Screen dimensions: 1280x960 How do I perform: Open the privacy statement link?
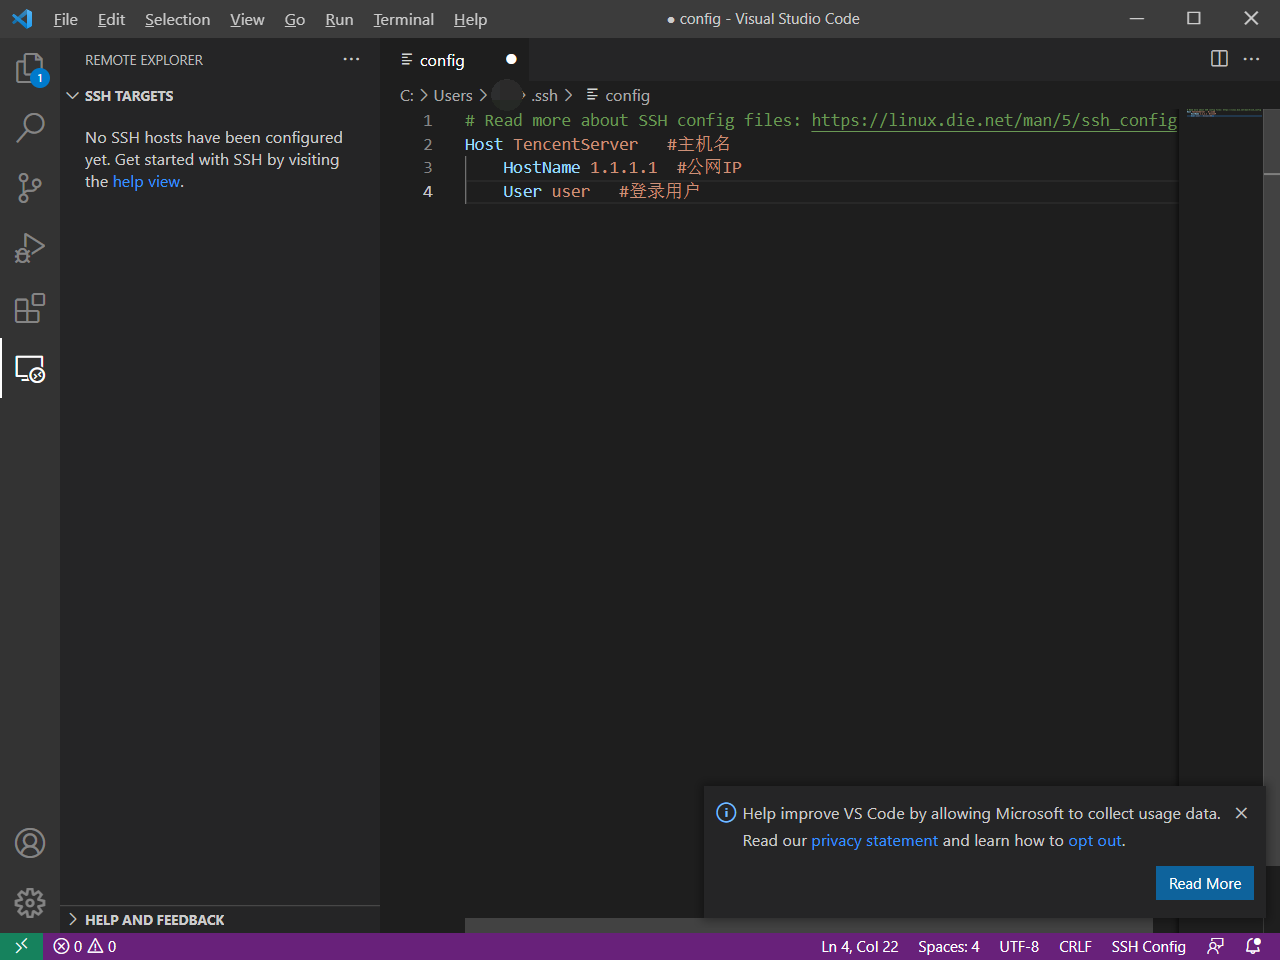coord(874,840)
